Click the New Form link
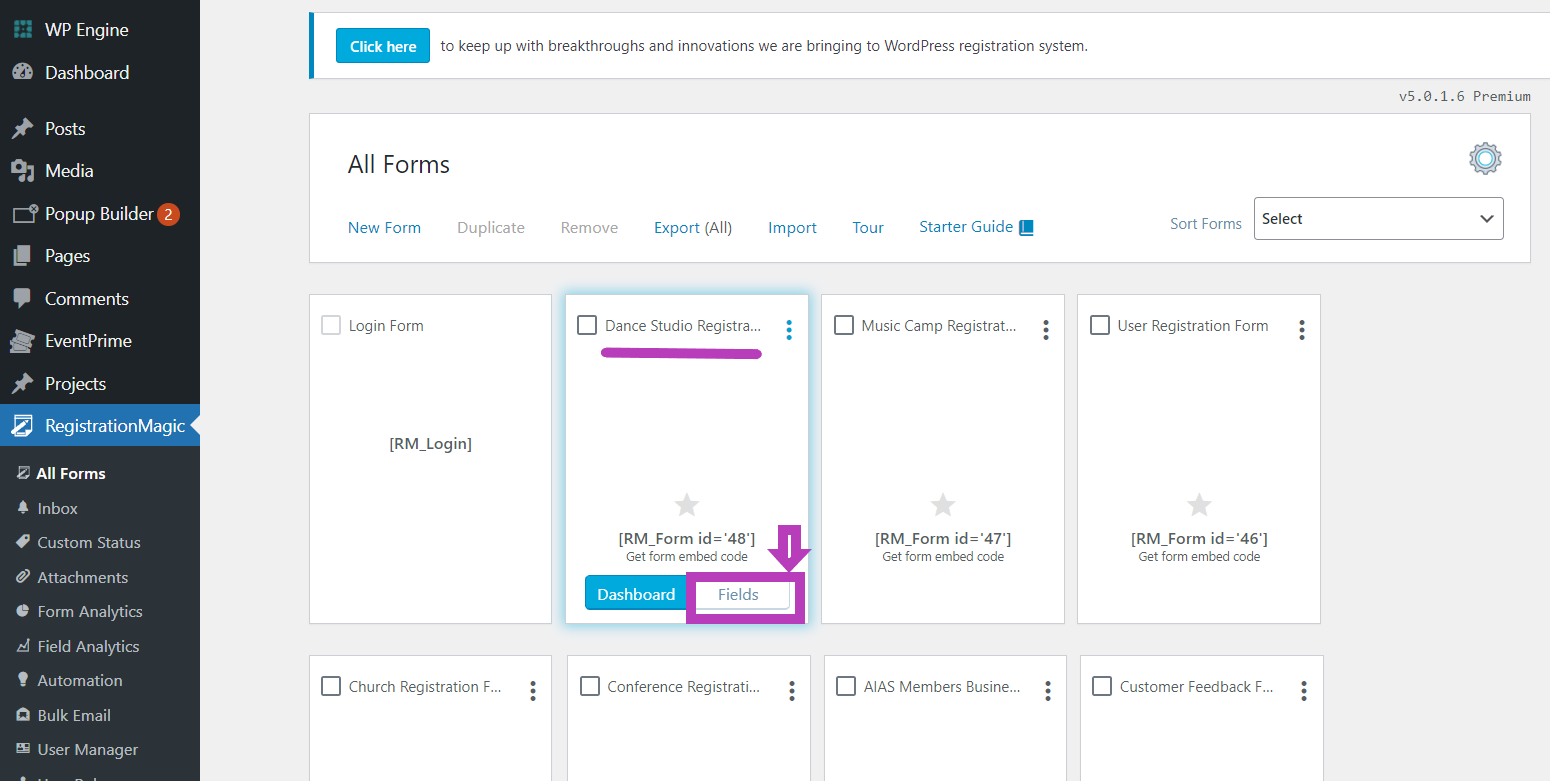Screen dimensions: 1550x781 click(384, 228)
